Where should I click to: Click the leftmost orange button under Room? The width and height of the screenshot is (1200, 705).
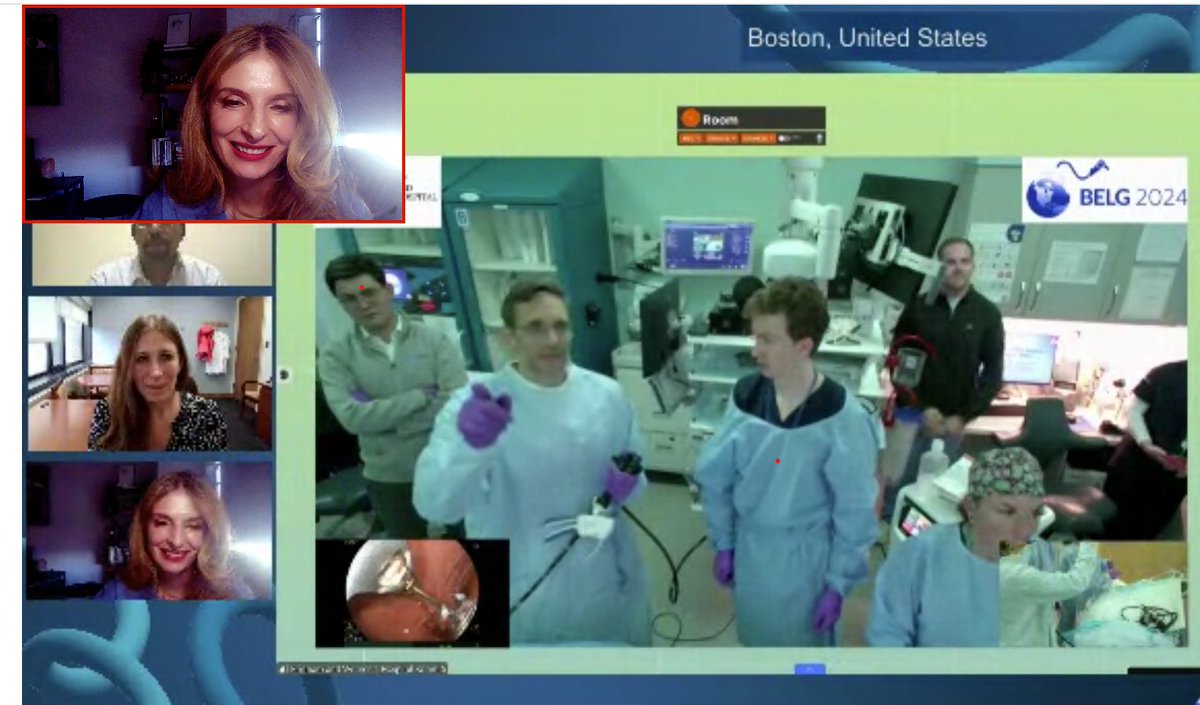(691, 138)
